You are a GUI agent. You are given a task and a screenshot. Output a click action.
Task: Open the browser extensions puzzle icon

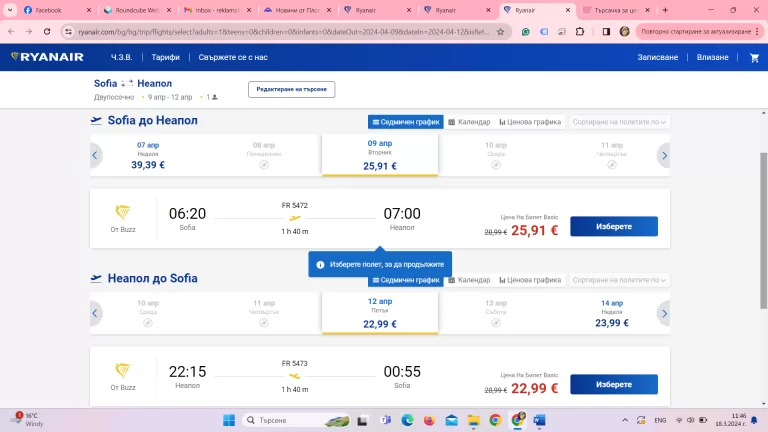coord(580,31)
